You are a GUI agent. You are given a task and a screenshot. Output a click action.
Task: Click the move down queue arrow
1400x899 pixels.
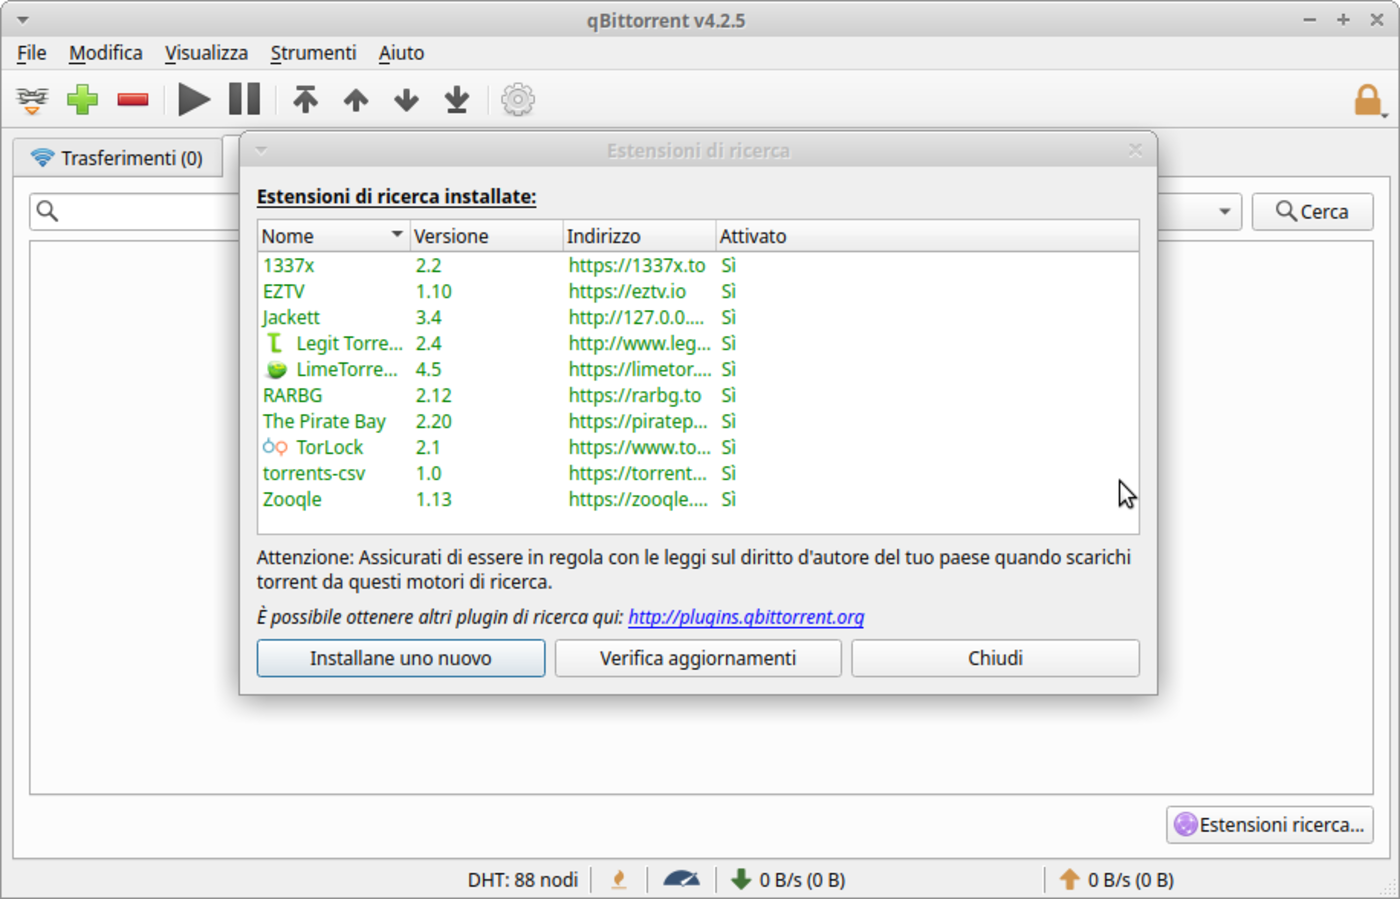(x=406, y=100)
